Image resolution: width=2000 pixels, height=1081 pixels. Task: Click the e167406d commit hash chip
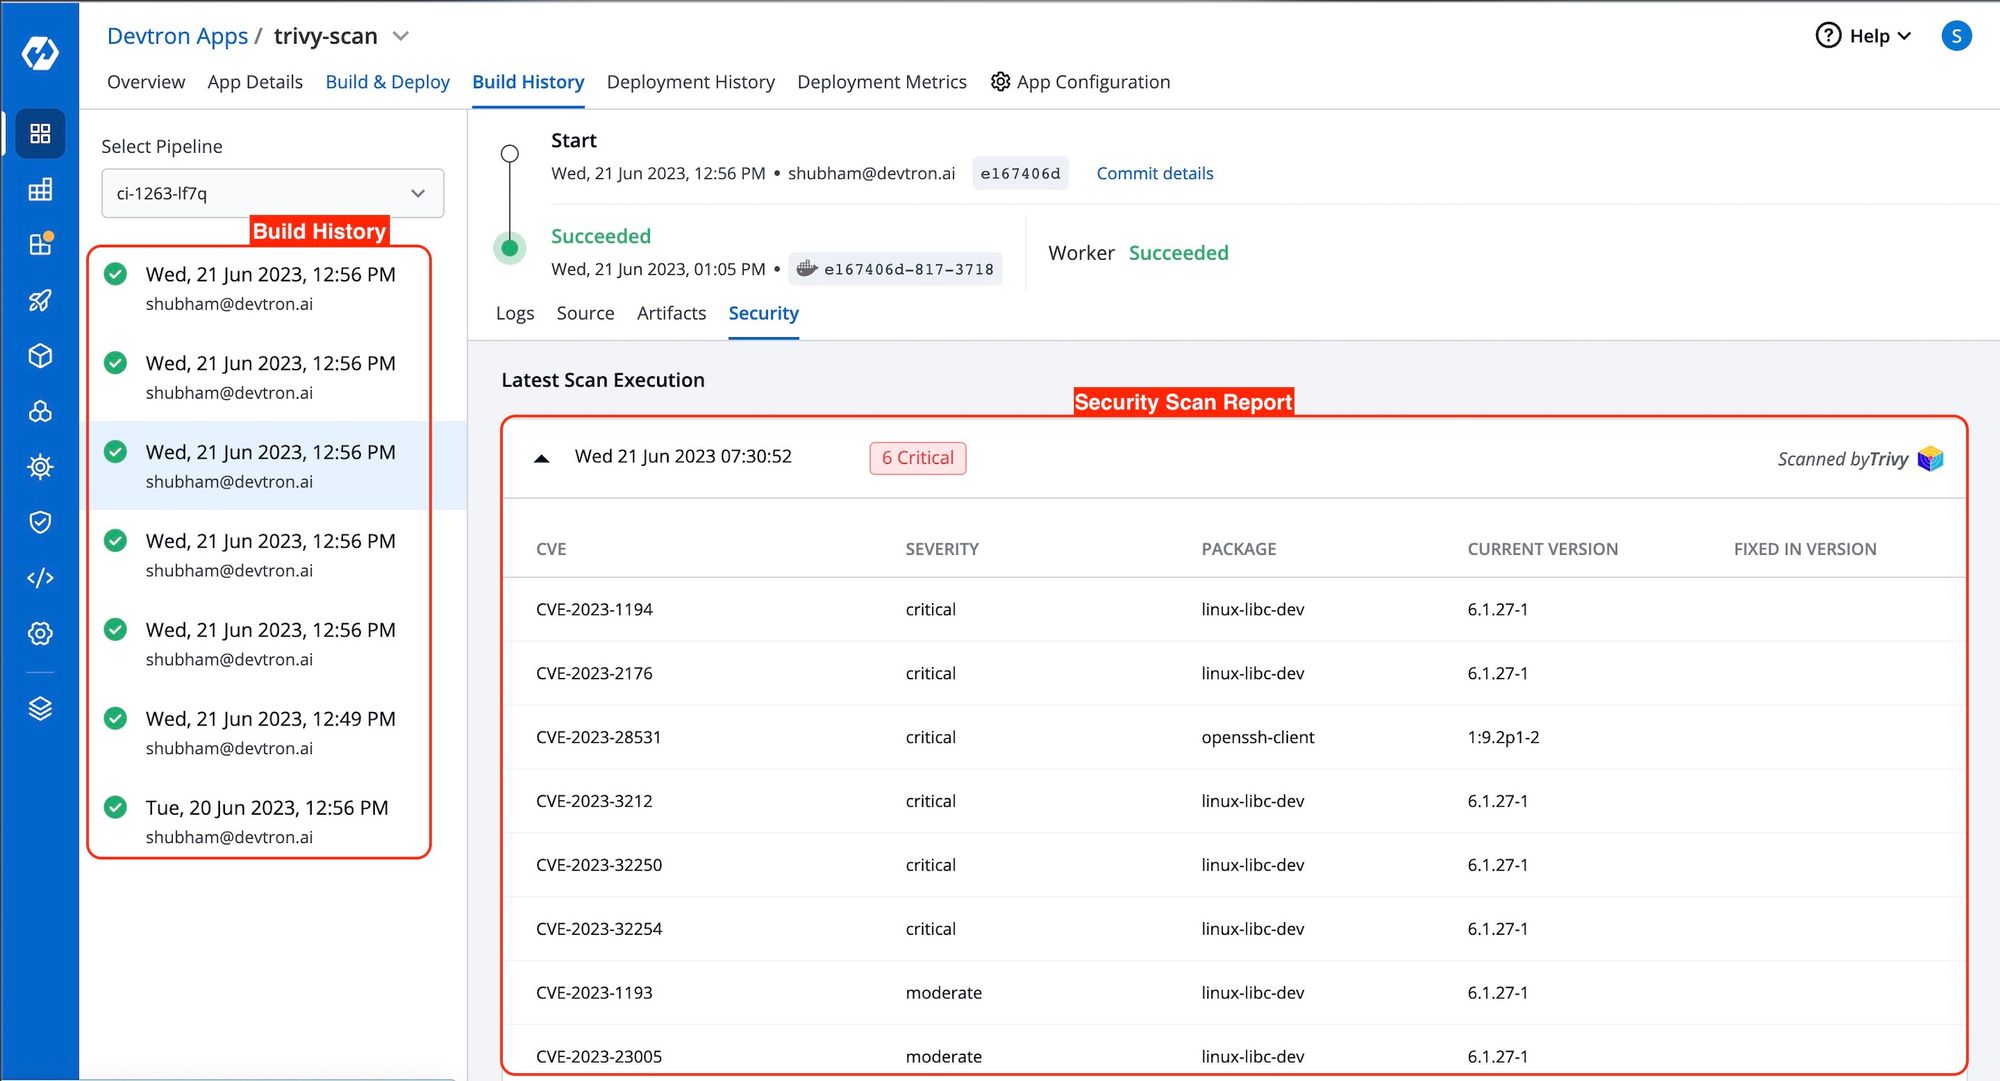tap(1020, 173)
